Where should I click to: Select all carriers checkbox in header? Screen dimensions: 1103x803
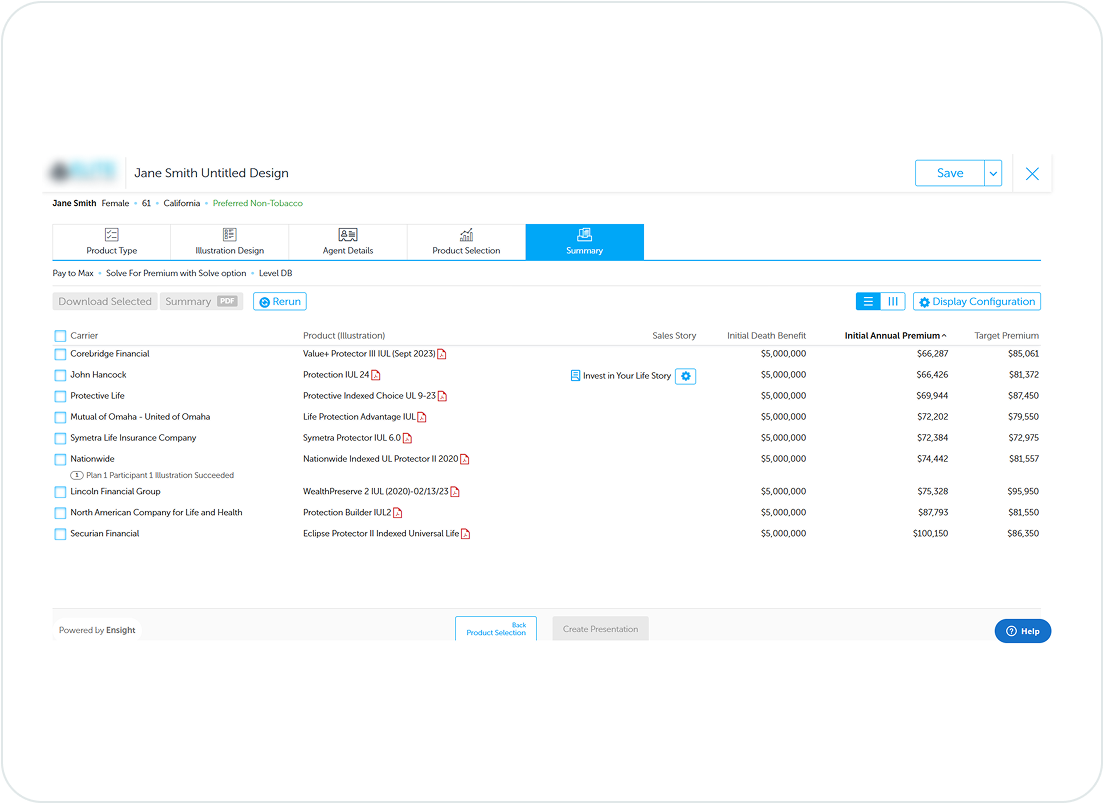click(x=60, y=336)
